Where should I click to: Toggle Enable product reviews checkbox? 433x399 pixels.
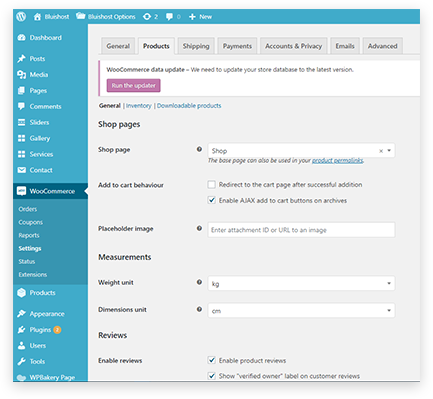[x=212, y=360]
